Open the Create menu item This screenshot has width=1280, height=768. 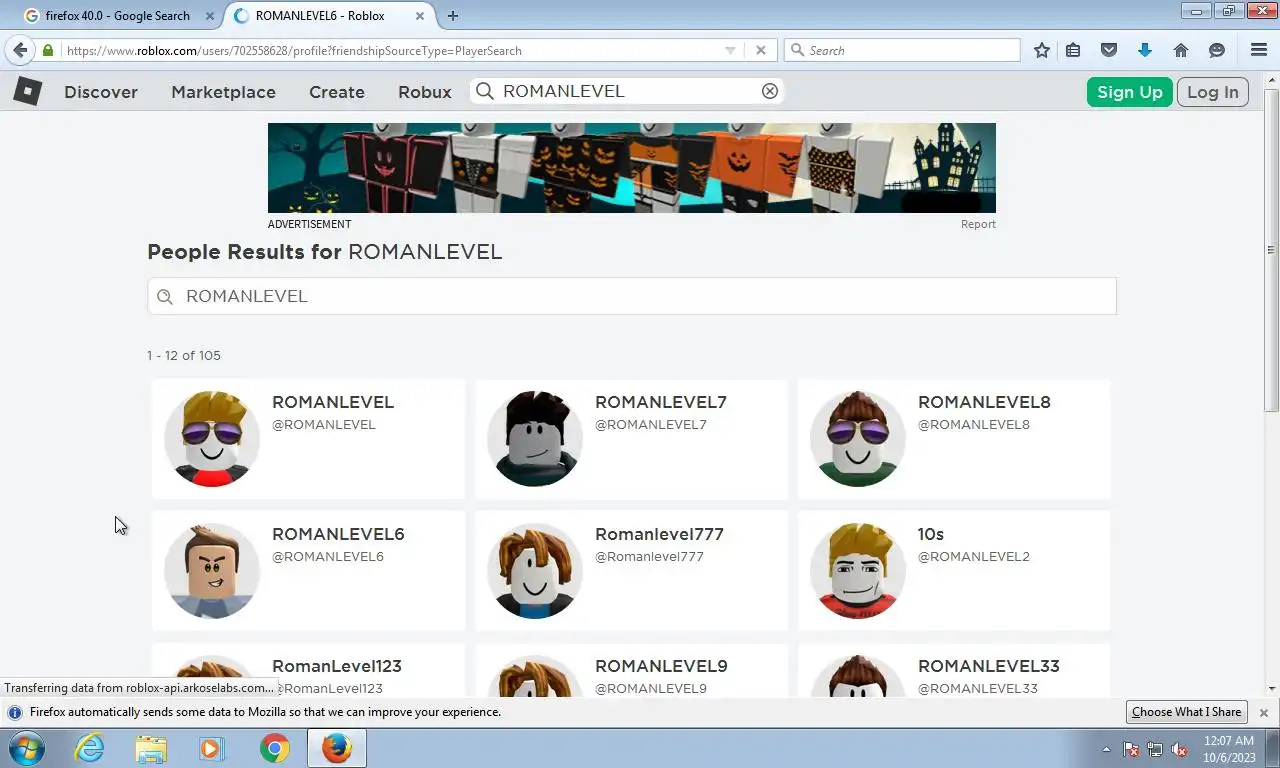337,92
